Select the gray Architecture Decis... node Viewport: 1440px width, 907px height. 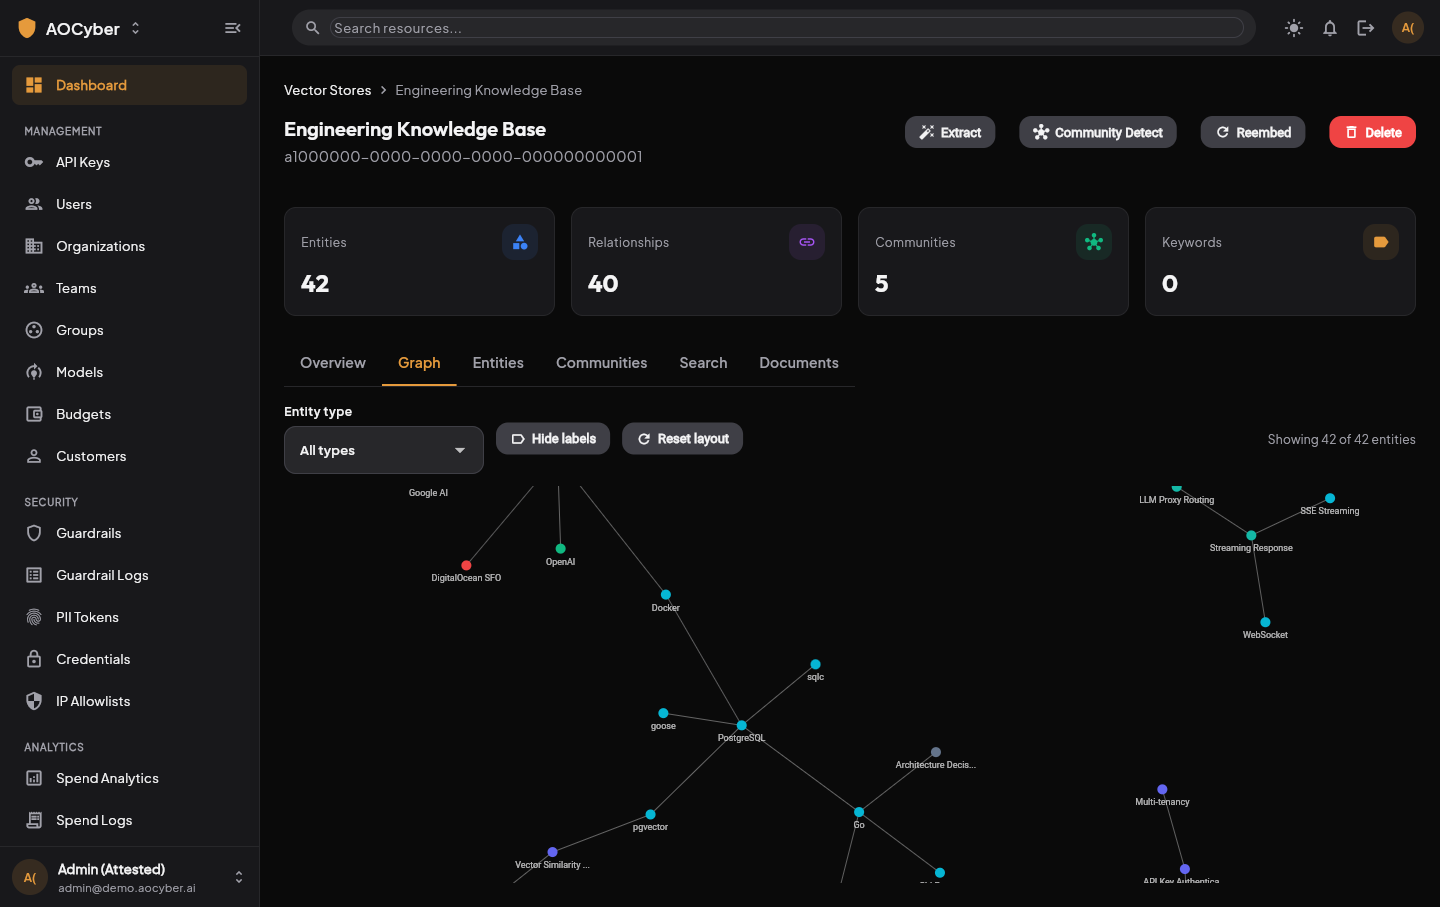pos(936,752)
